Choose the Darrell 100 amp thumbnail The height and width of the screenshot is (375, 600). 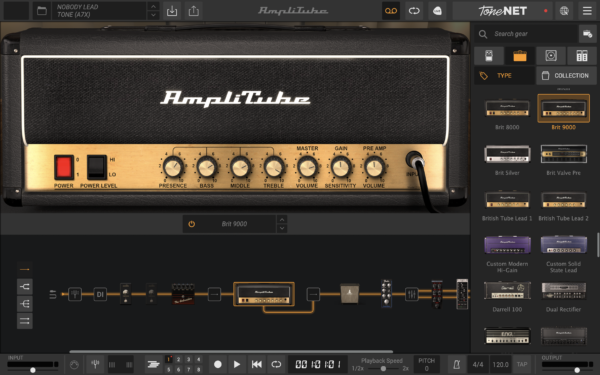(x=507, y=291)
